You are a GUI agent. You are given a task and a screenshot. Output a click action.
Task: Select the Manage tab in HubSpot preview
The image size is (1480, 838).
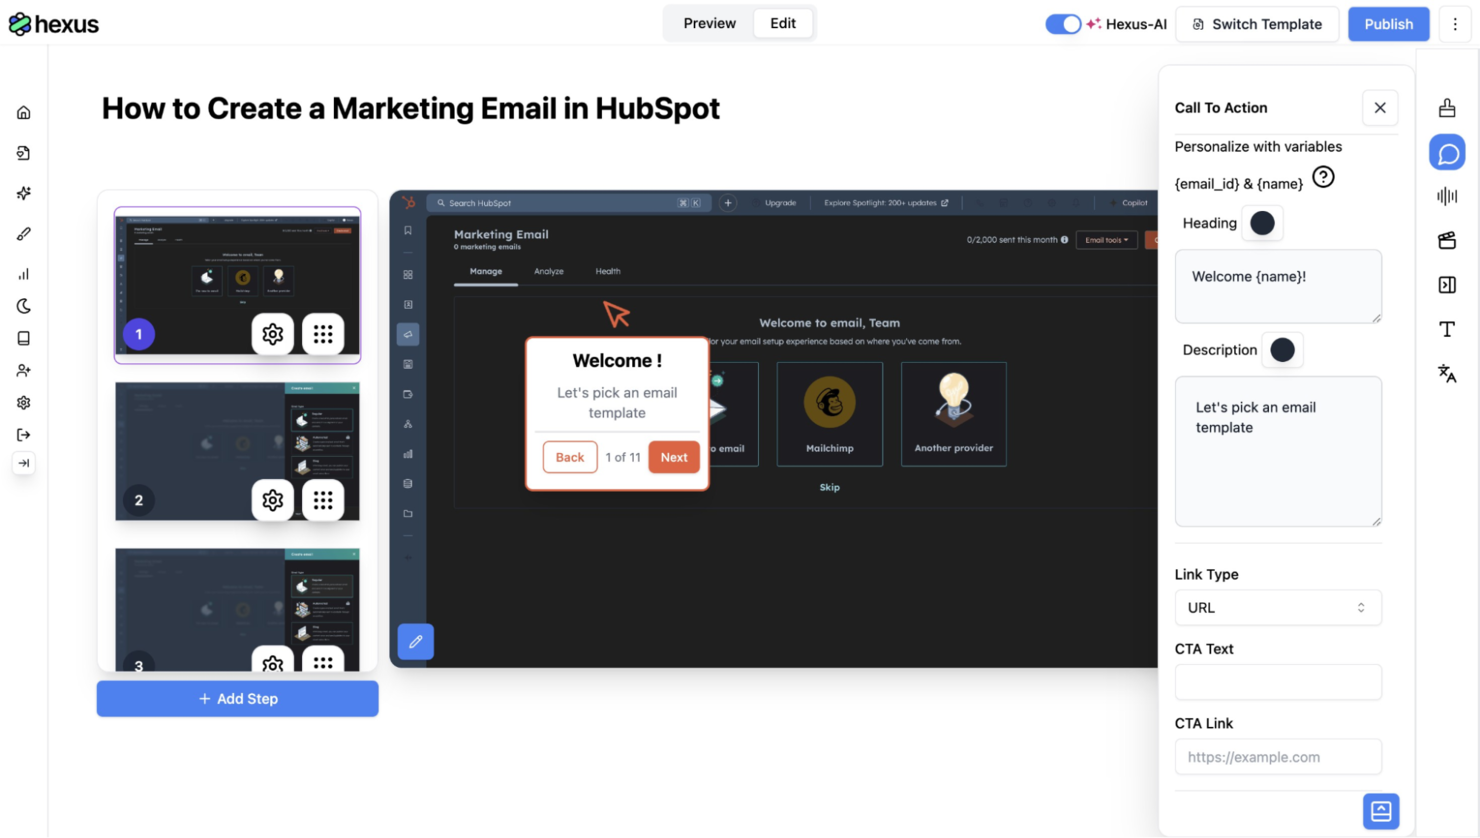[x=486, y=271]
